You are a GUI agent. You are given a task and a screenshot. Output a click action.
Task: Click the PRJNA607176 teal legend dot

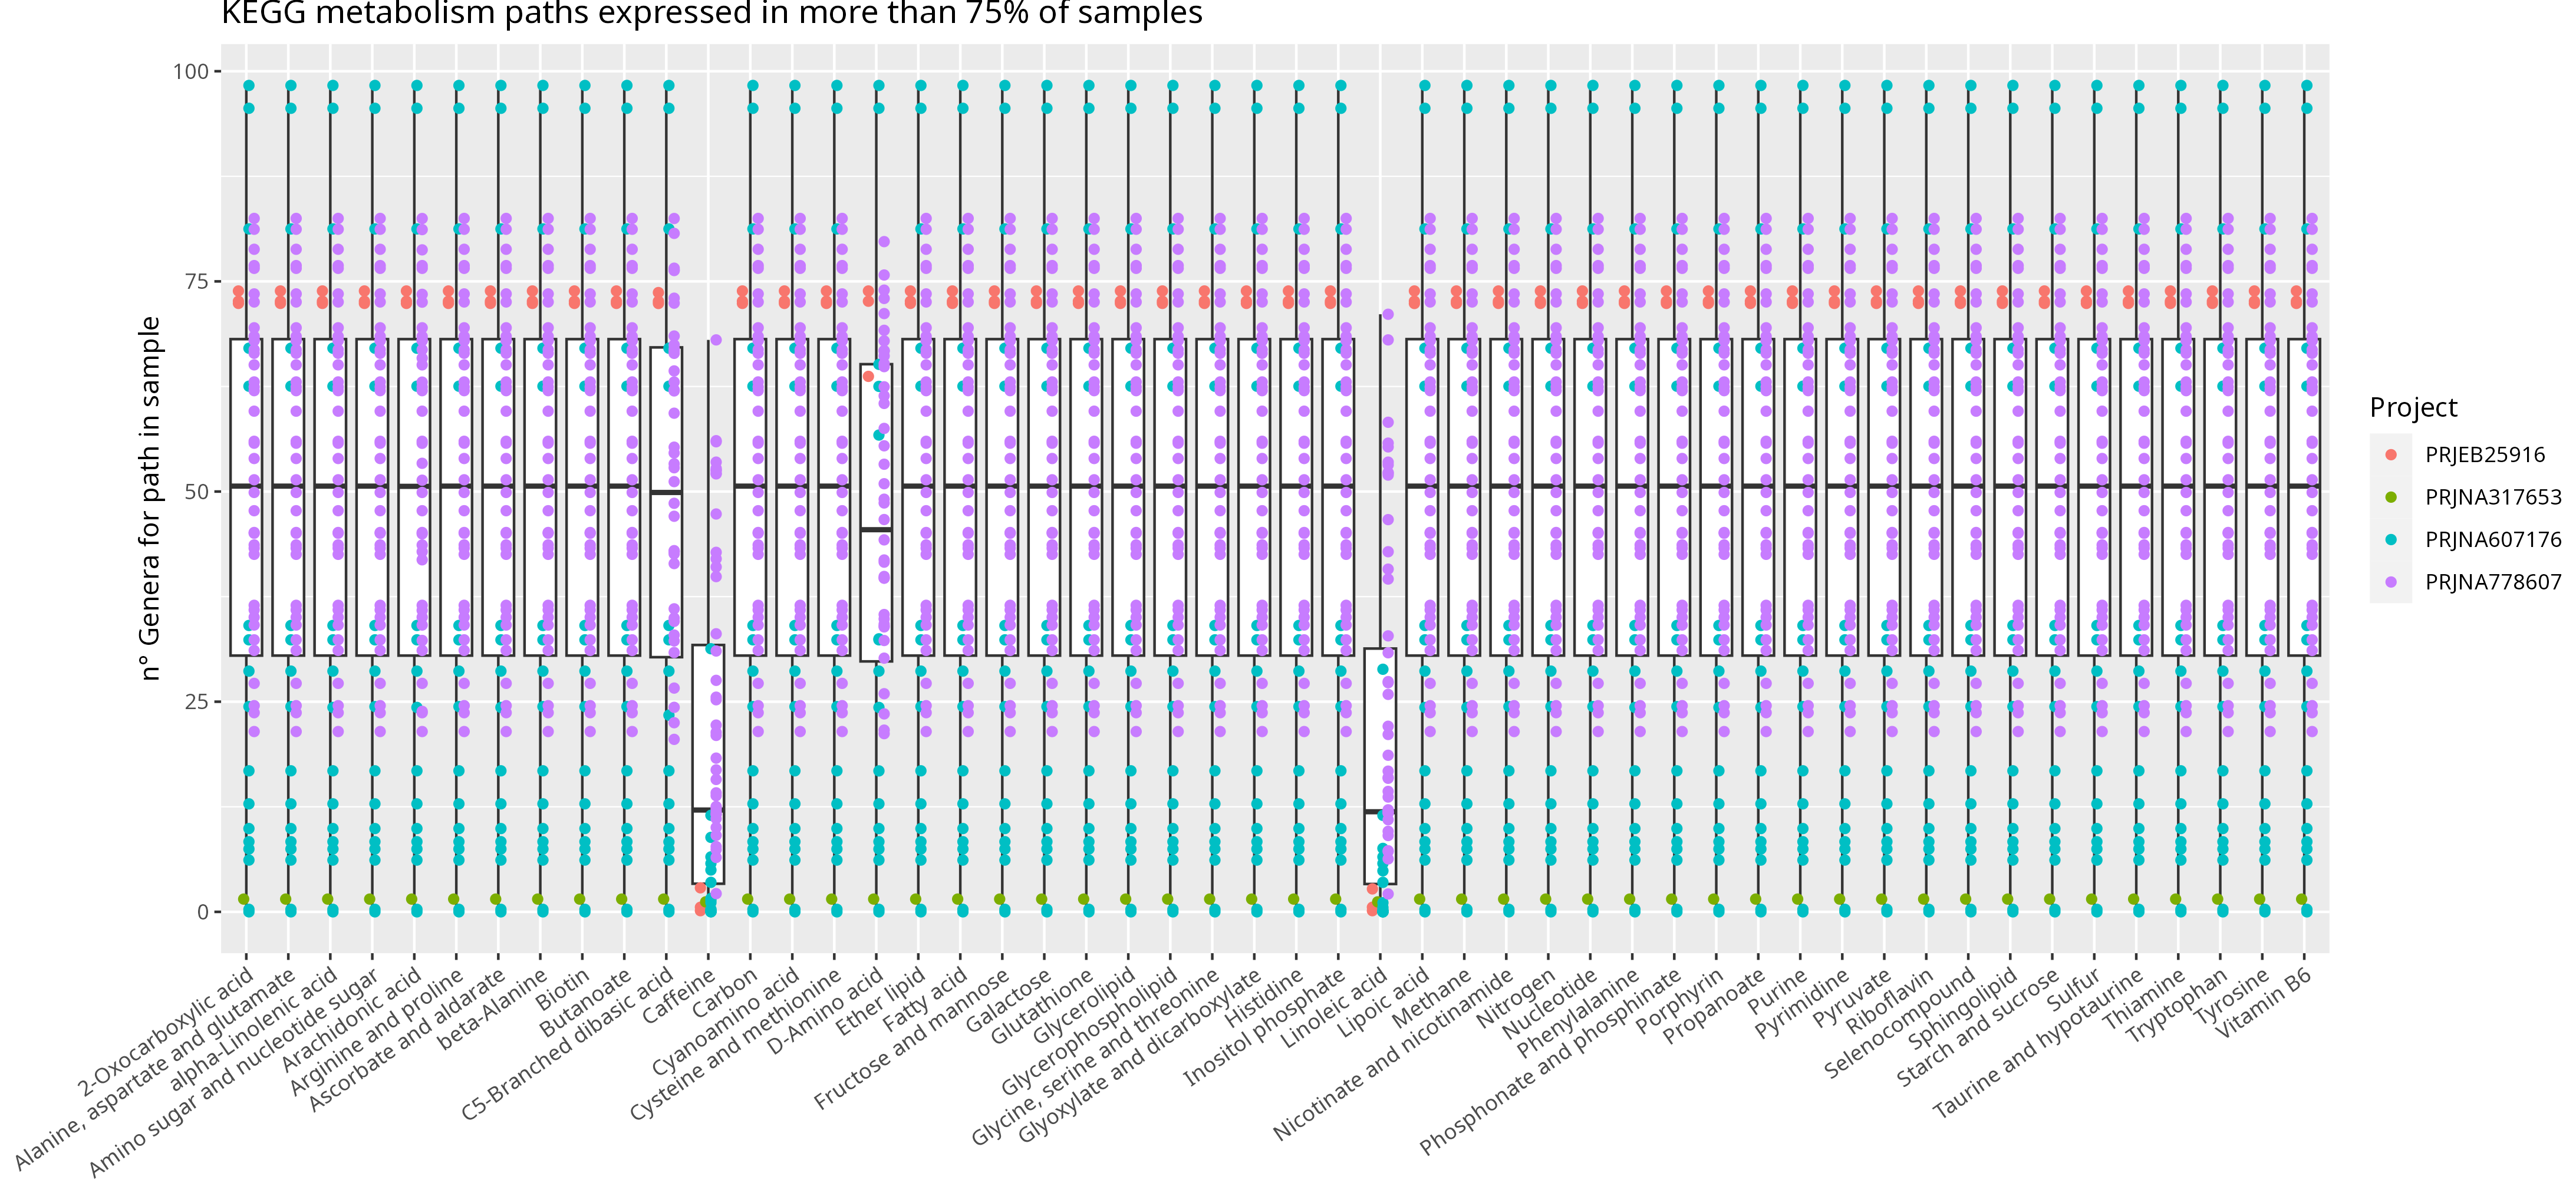click(x=2391, y=539)
